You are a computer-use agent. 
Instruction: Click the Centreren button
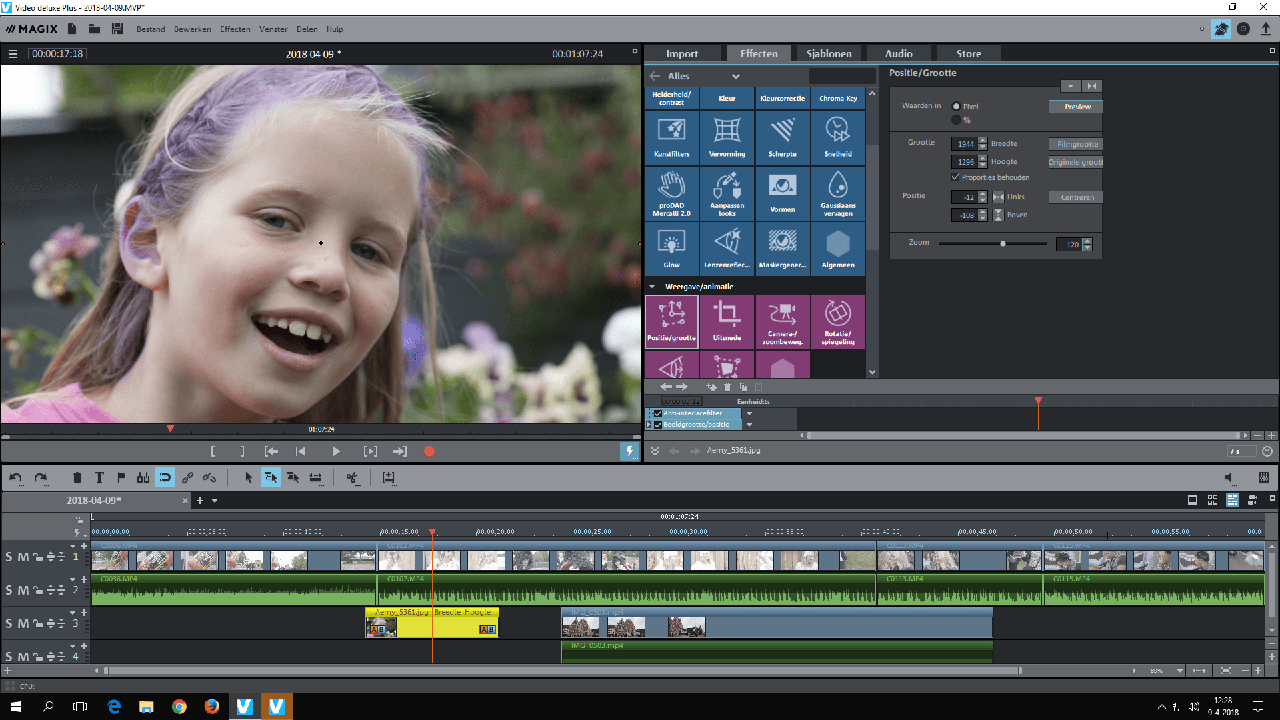1076,197
